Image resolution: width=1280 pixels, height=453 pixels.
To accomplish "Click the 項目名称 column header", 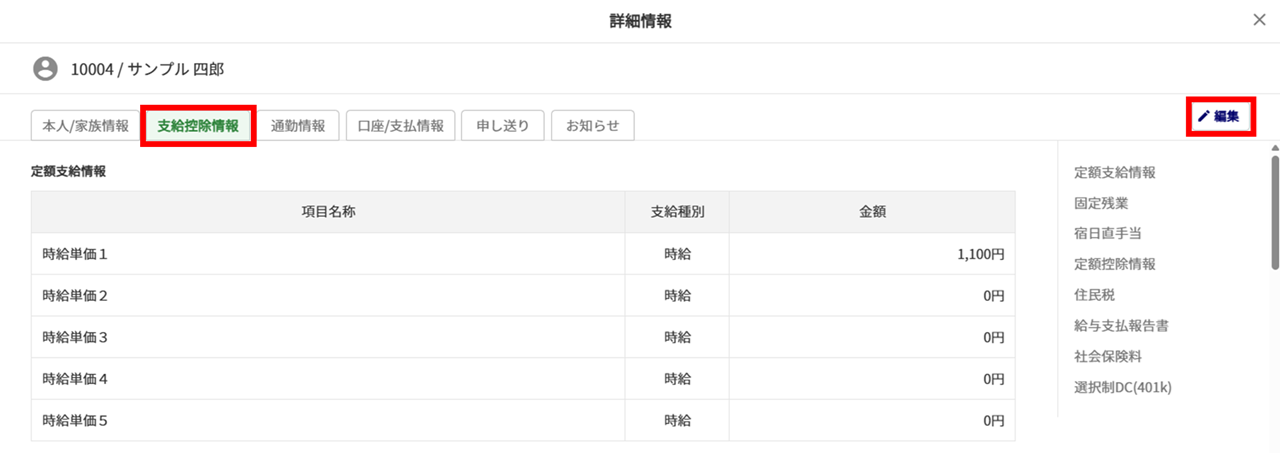I will [329, 212].
